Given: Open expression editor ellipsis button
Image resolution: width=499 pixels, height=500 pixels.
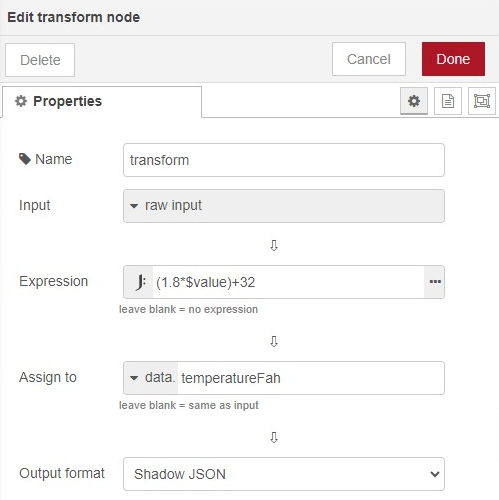Looking at the screenshot, I should click(x=435, y=282).
